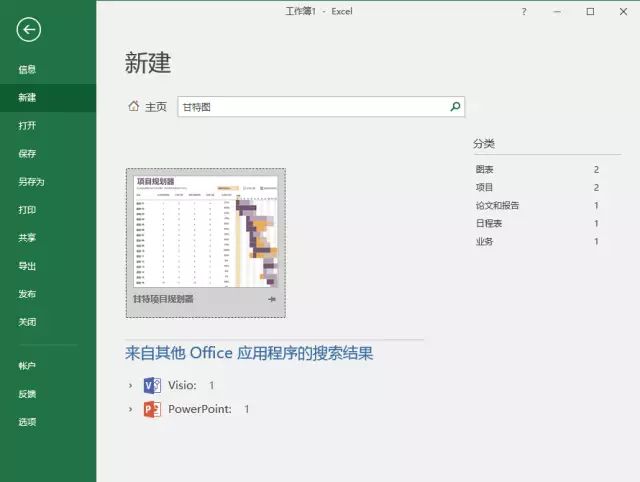Screen dimensions: 640x482
Task: Open the 帐户 page
Action: [48, 366]
